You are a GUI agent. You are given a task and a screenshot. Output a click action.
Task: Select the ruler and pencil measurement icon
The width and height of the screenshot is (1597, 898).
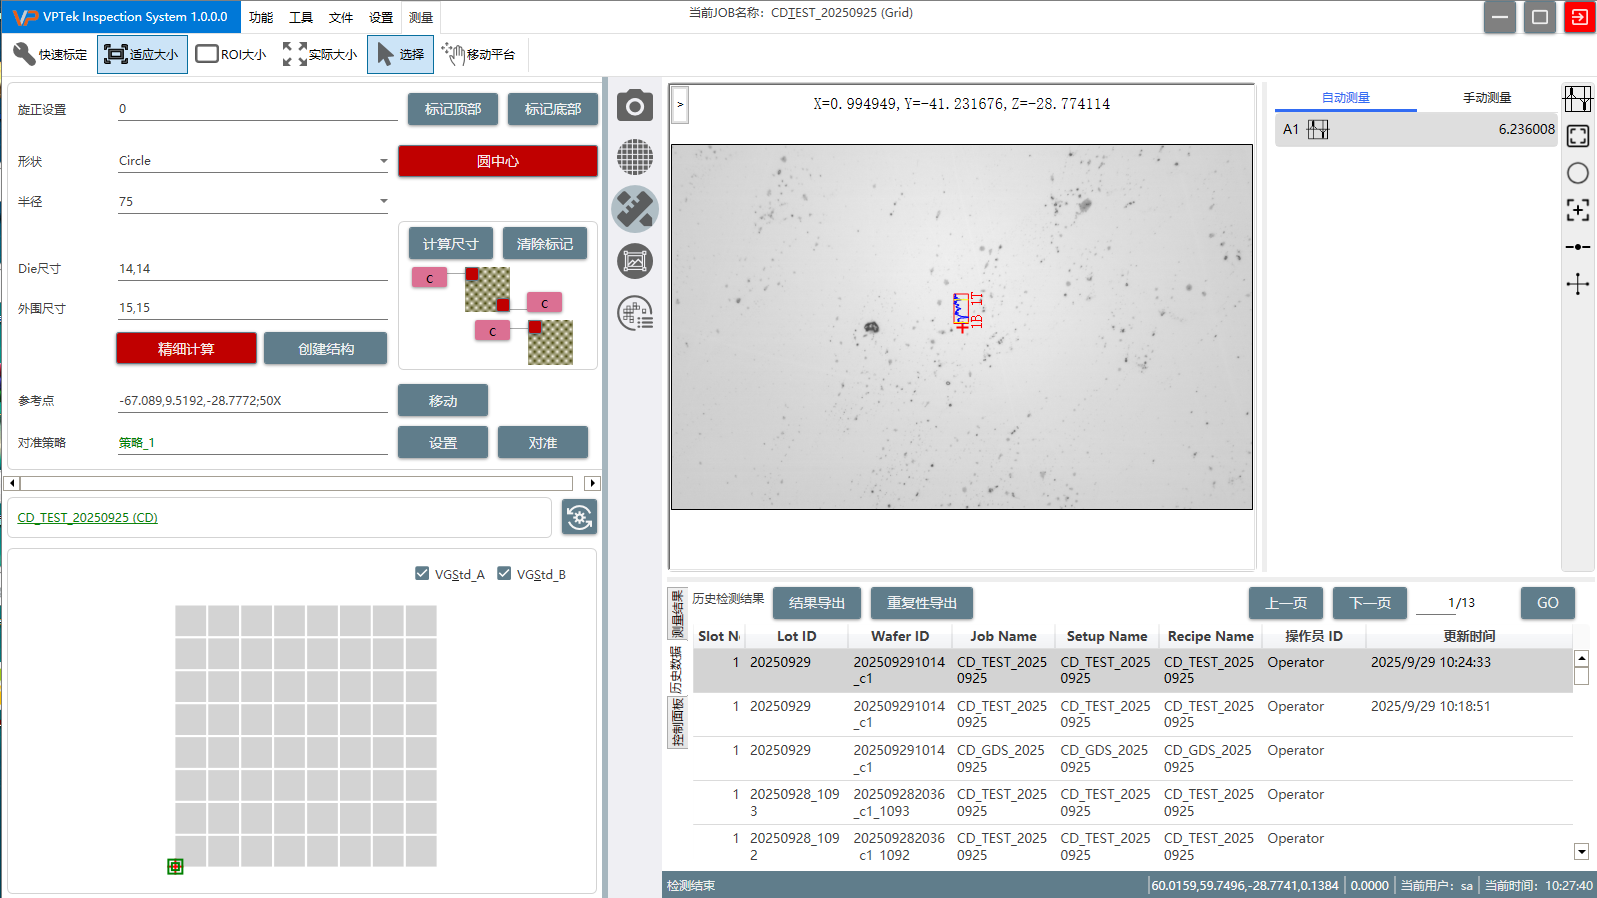[634, 209]
